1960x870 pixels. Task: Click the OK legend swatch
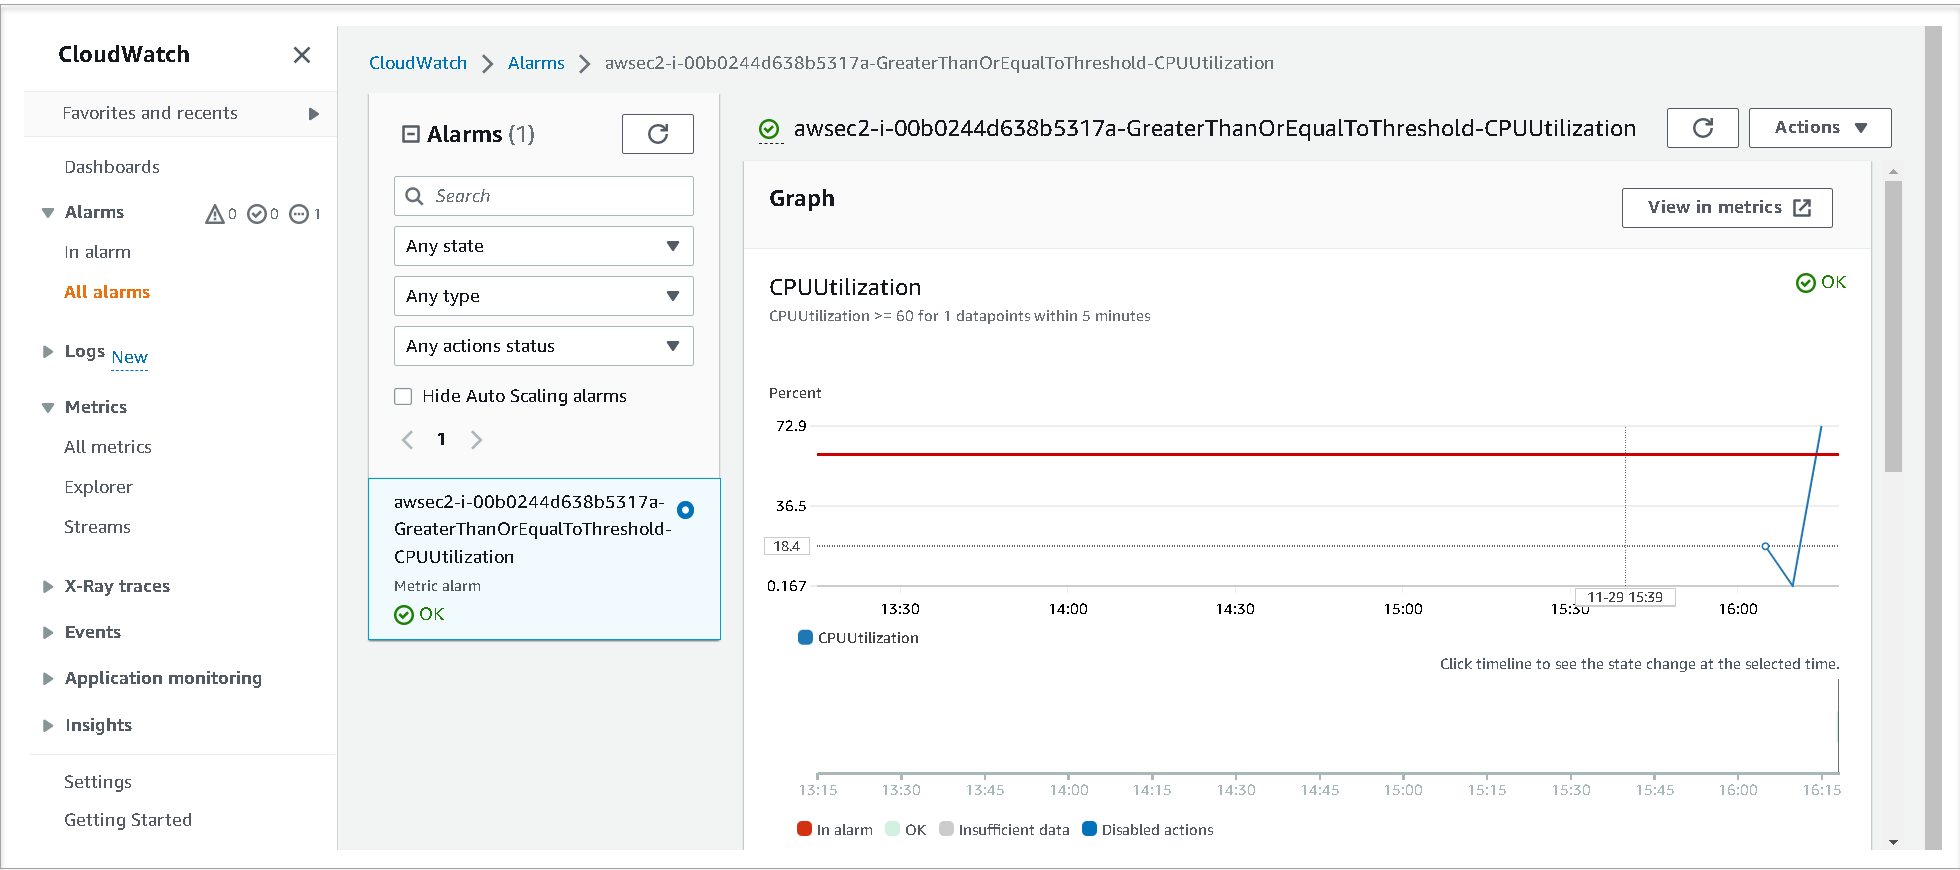tap(892, 829)
